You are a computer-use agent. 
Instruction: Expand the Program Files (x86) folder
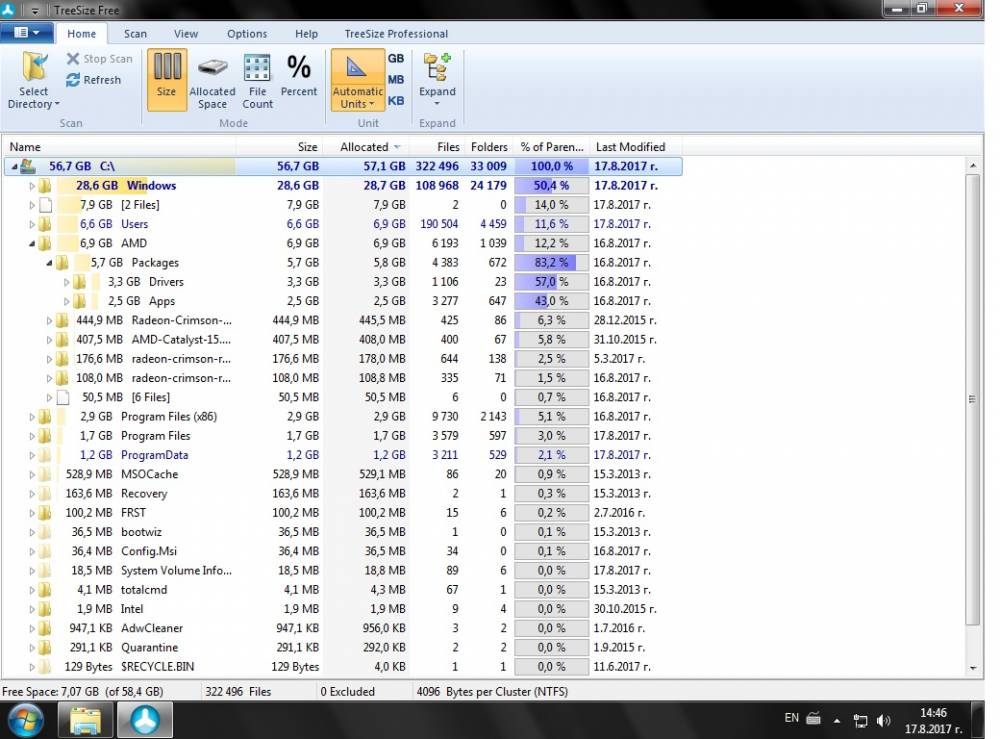pos(32,417)
